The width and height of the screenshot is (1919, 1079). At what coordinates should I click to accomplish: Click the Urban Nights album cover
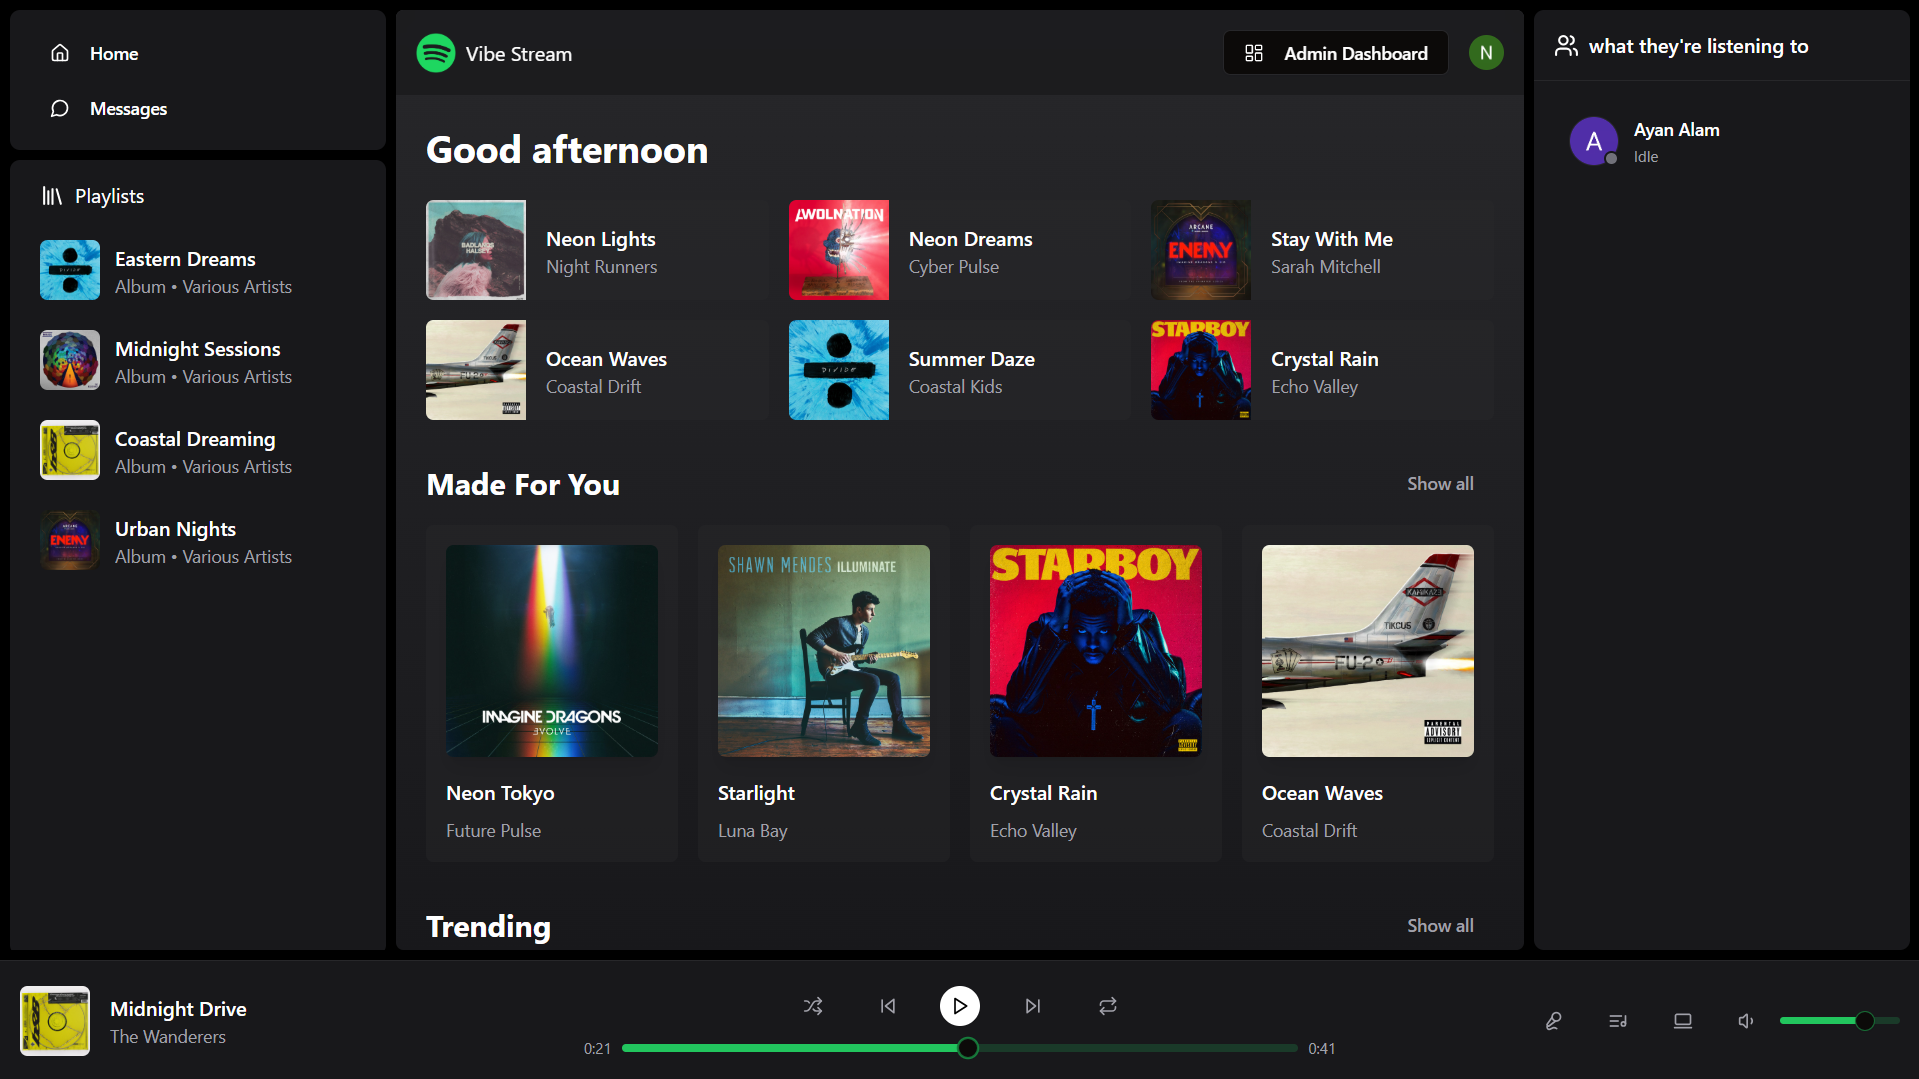(70, 540)
